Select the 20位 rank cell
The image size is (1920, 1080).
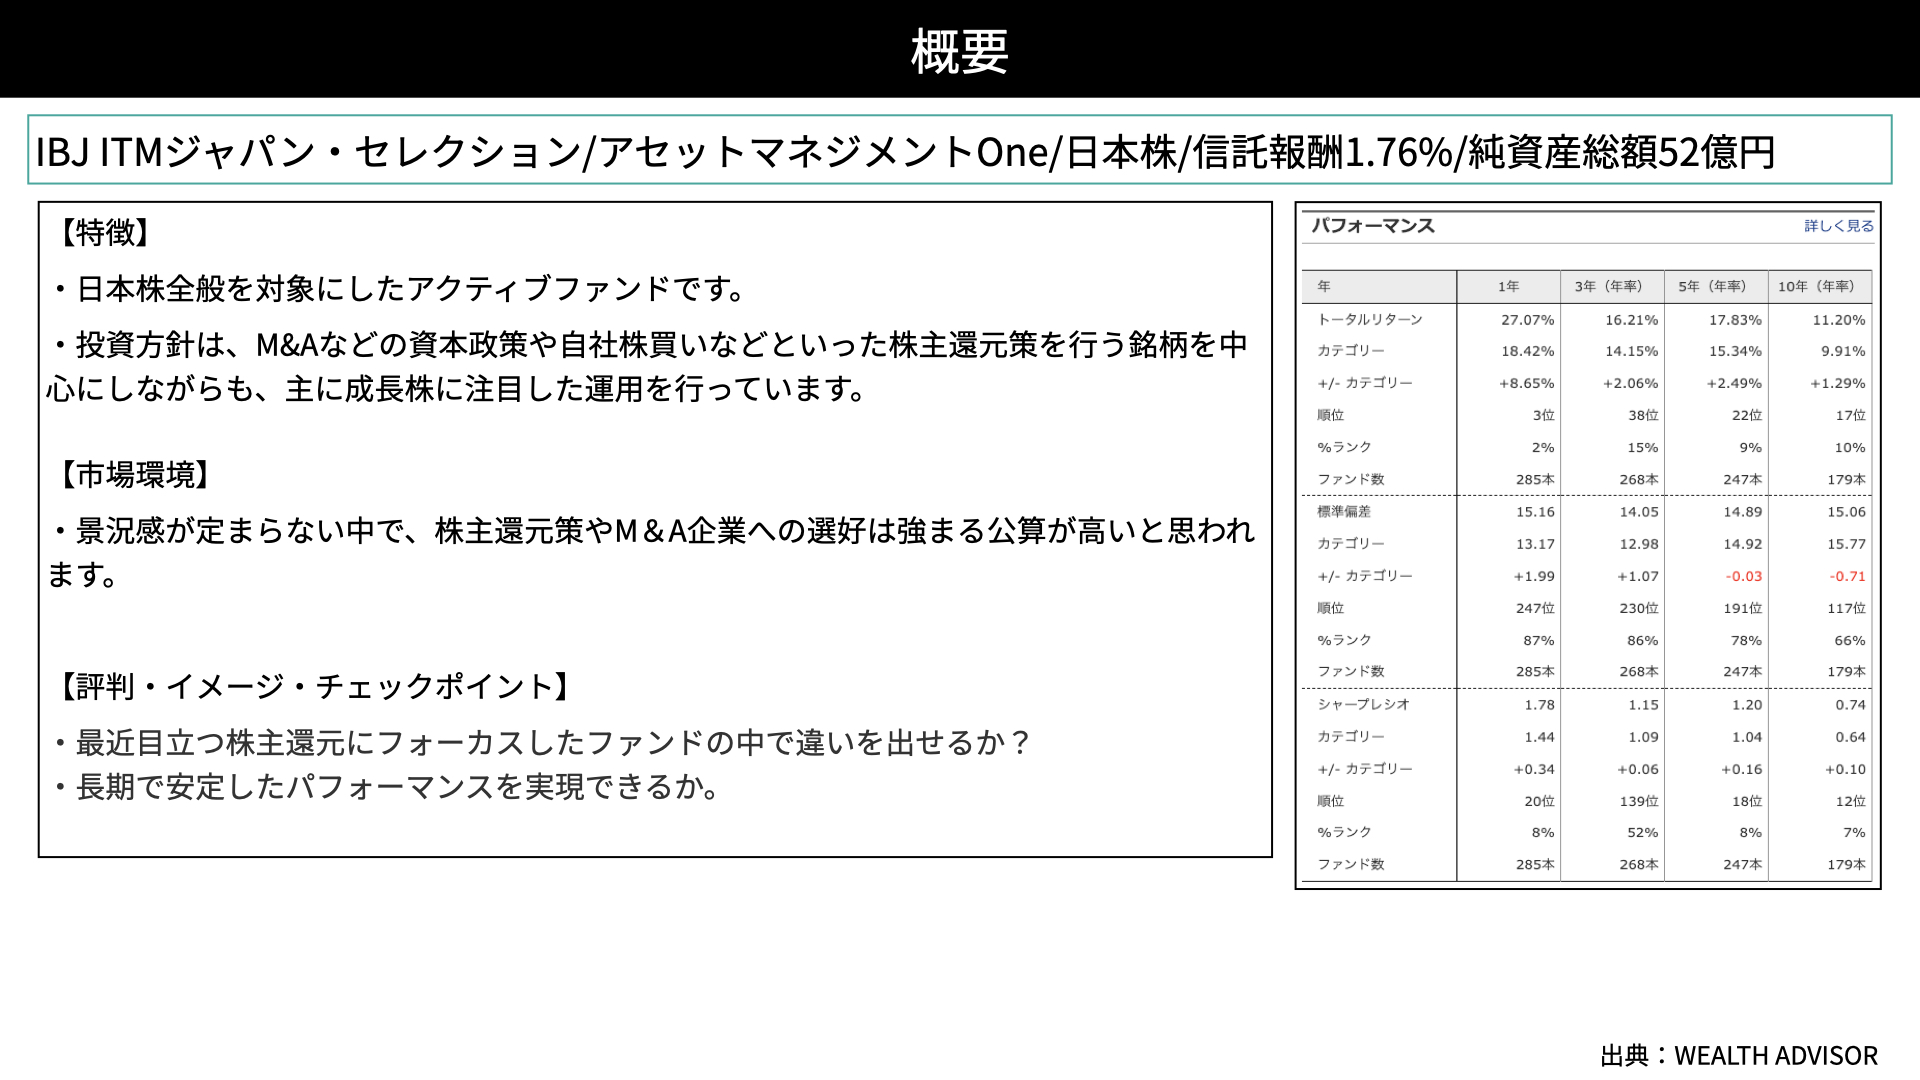pos(1540,802)
